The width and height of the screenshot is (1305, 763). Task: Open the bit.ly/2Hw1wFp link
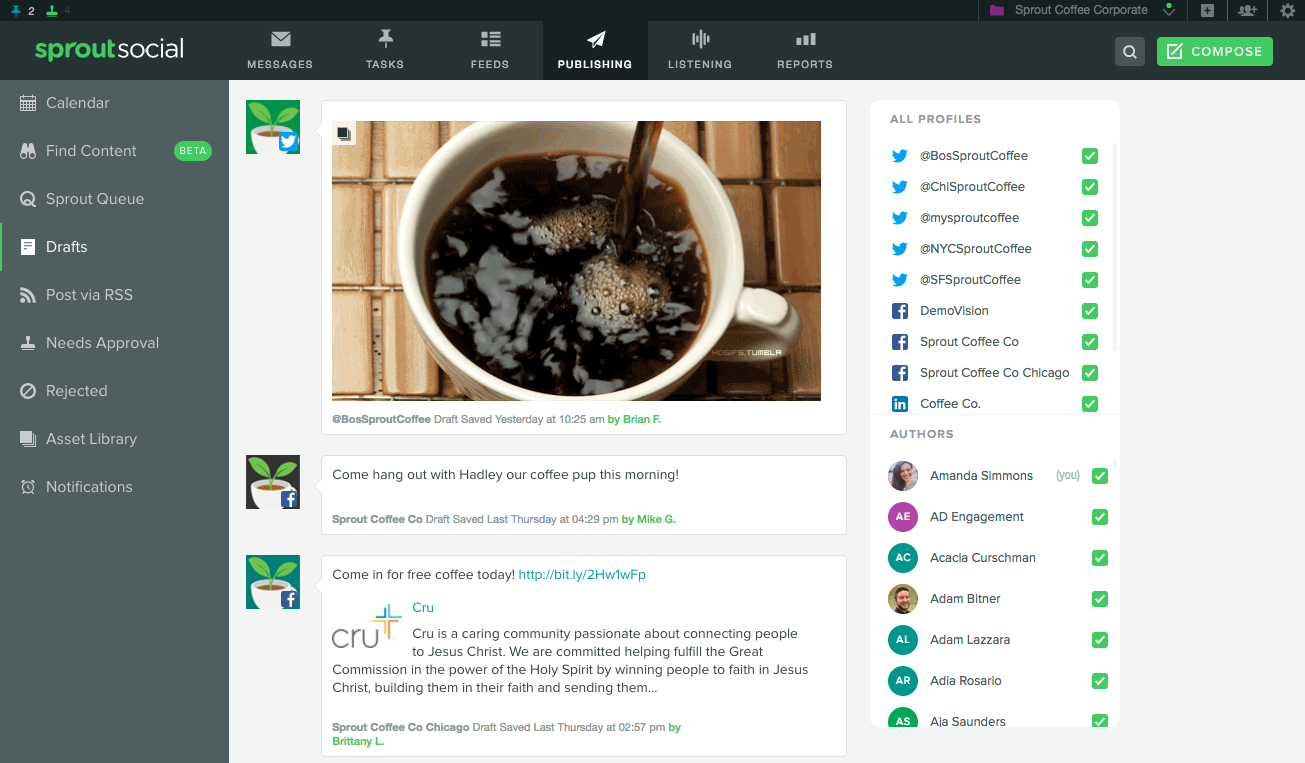click(x=582, y=575)
